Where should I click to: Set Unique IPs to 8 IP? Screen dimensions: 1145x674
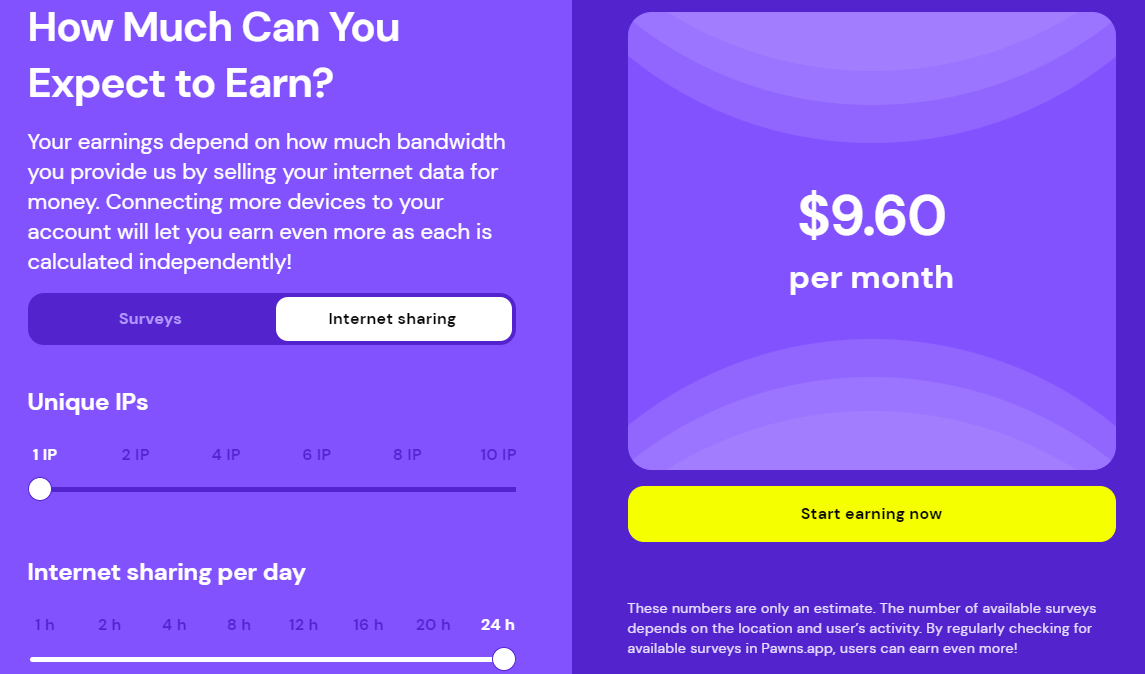click(x=407, y=455)
